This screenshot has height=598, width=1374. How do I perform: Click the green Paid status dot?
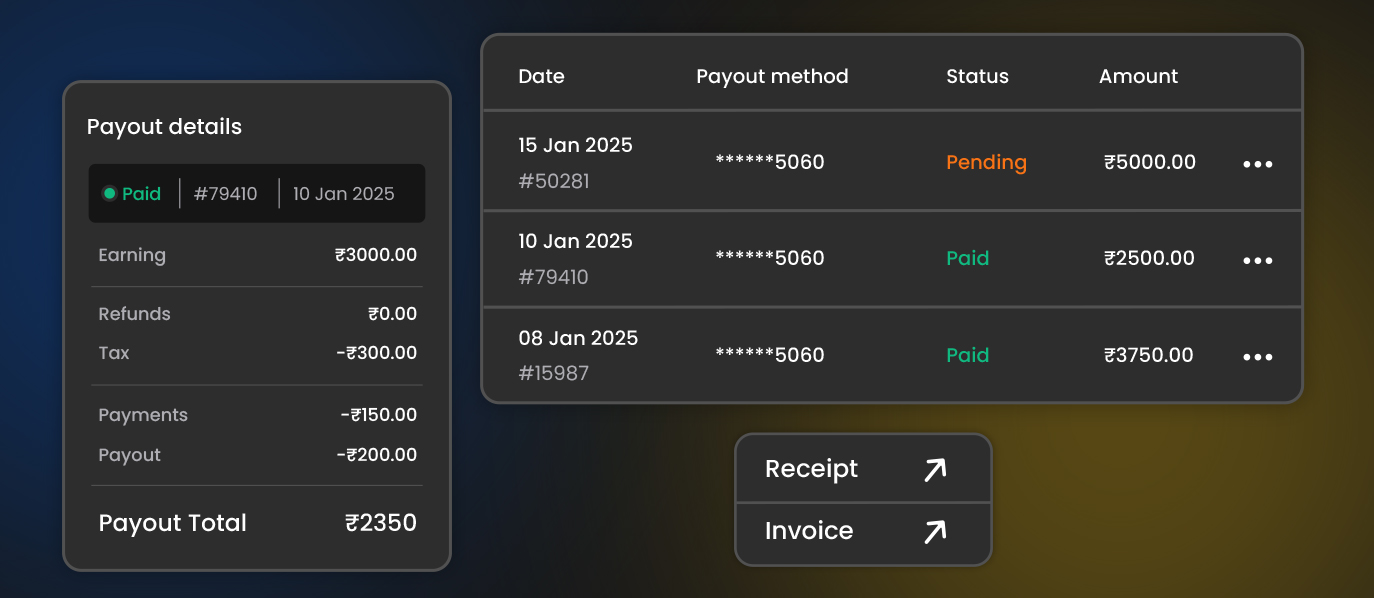110,194
